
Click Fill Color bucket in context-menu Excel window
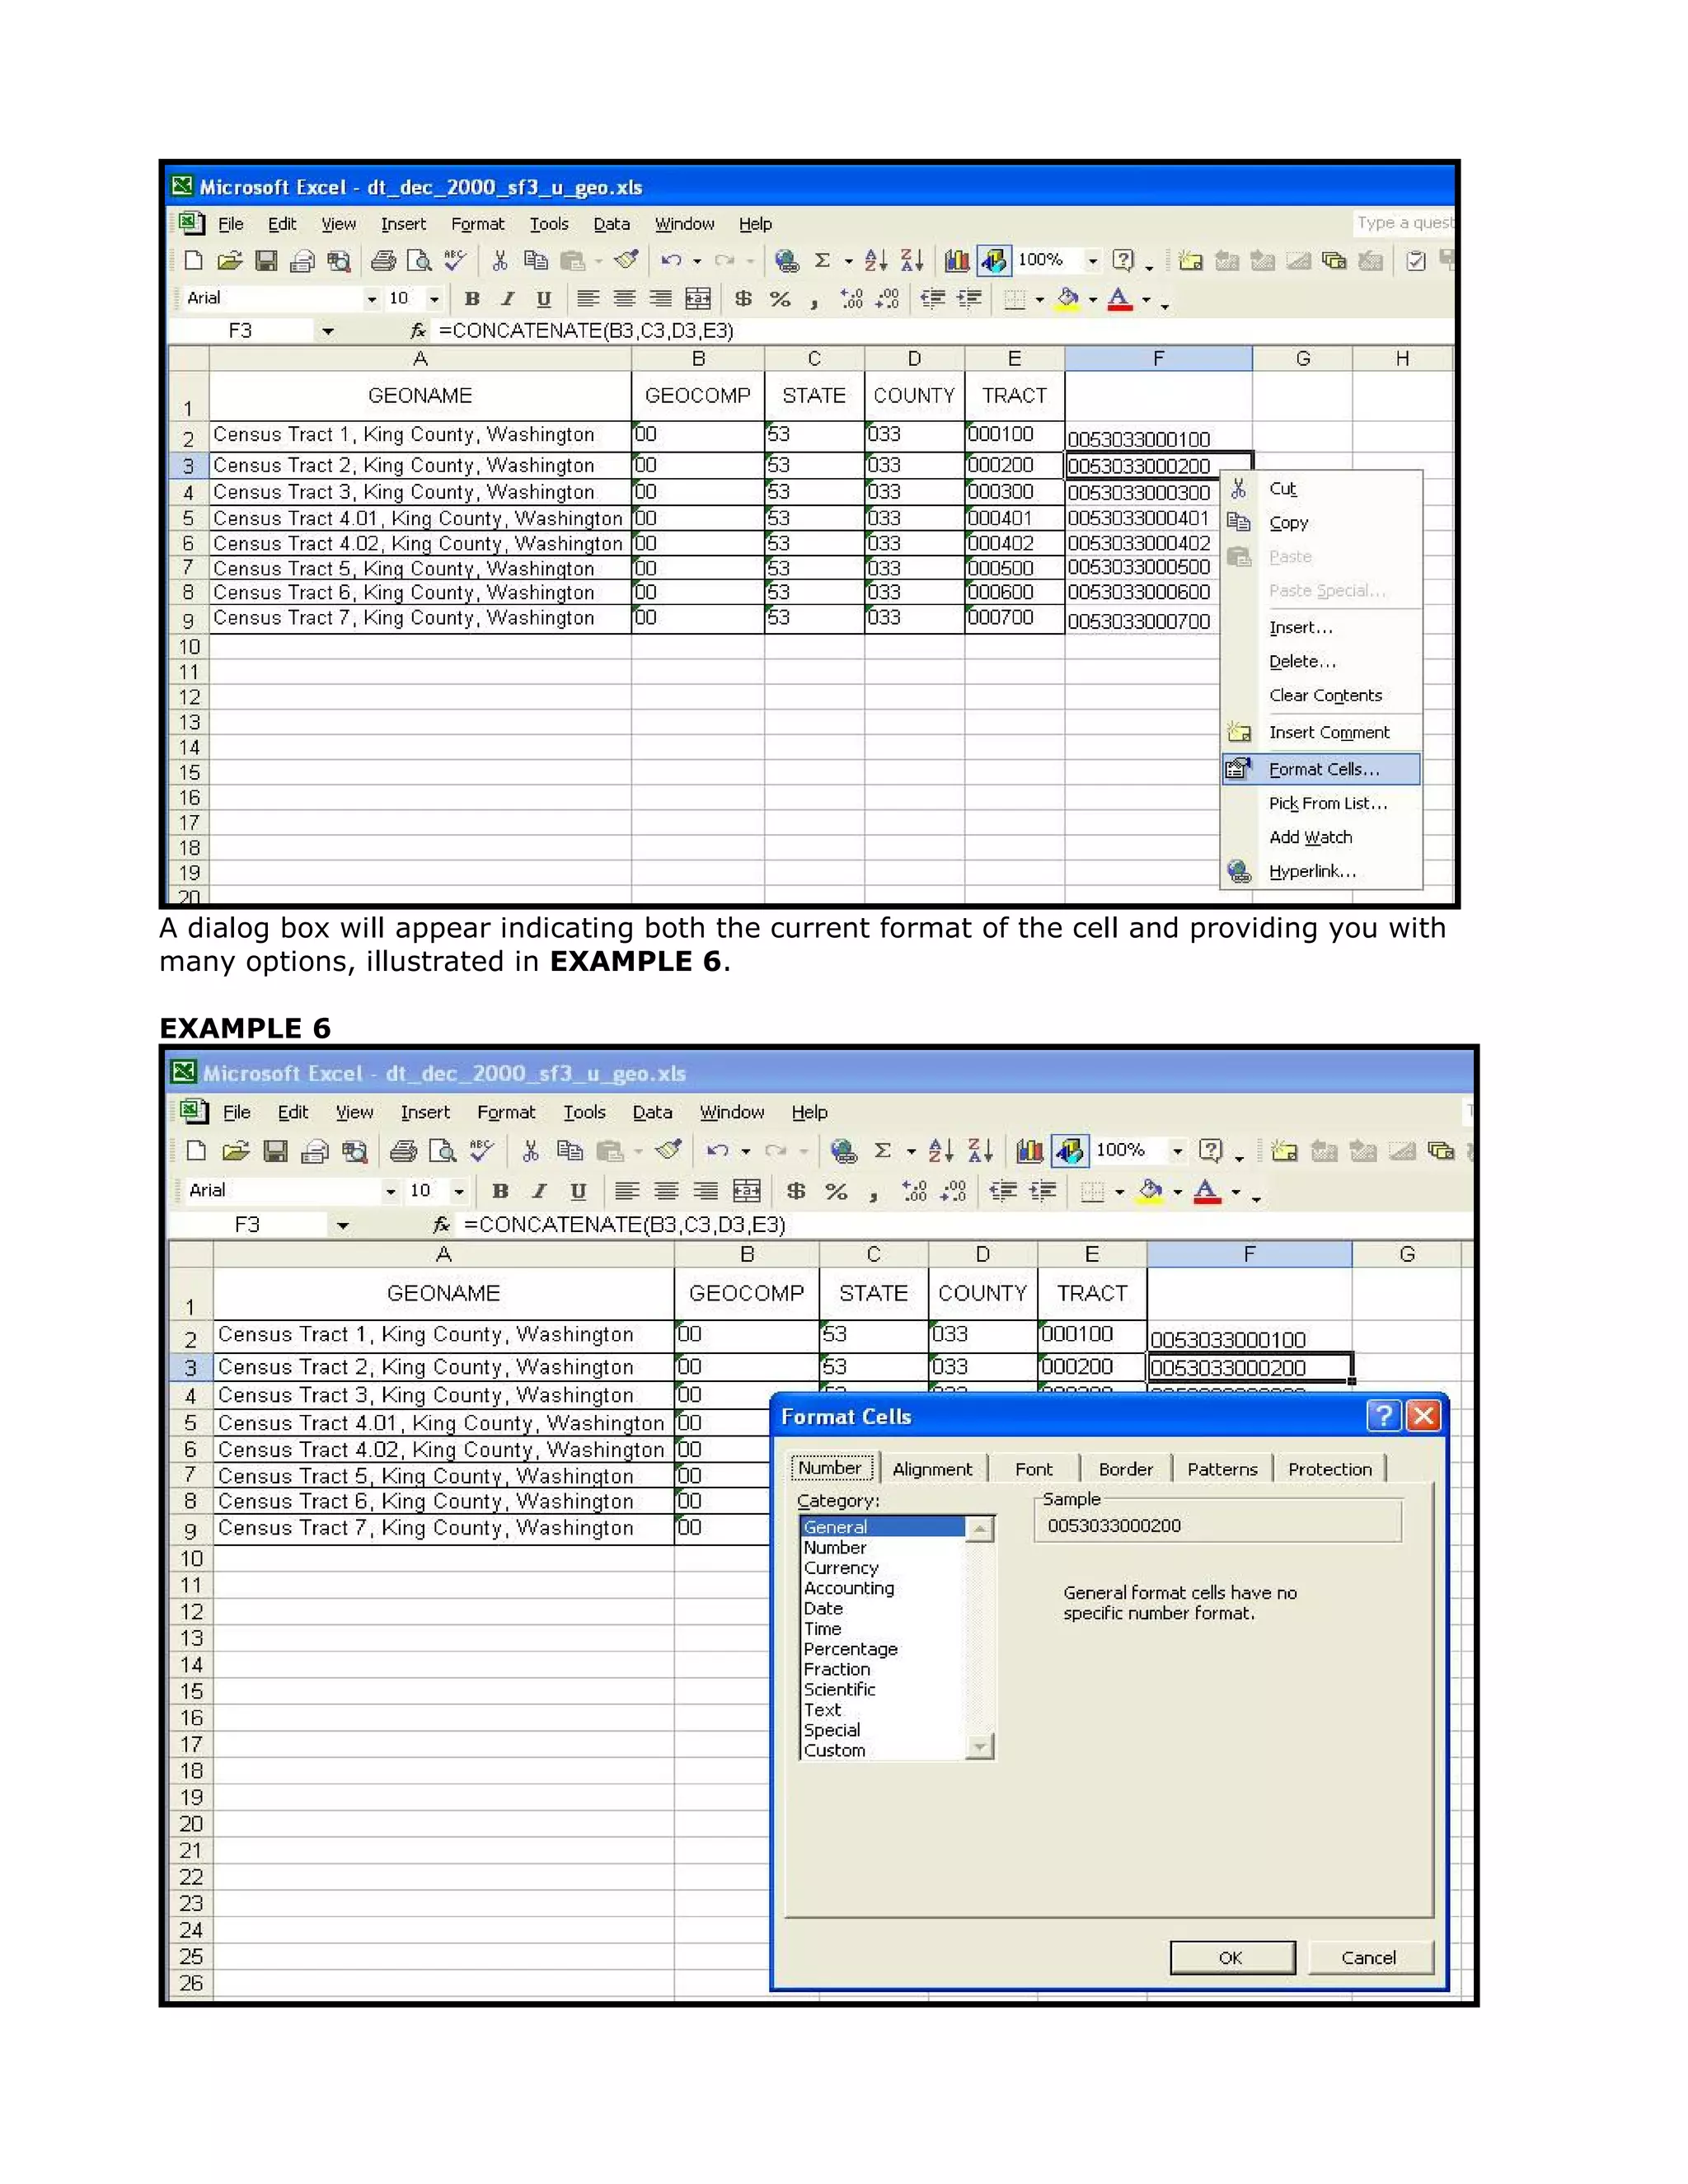(1068, 298)
